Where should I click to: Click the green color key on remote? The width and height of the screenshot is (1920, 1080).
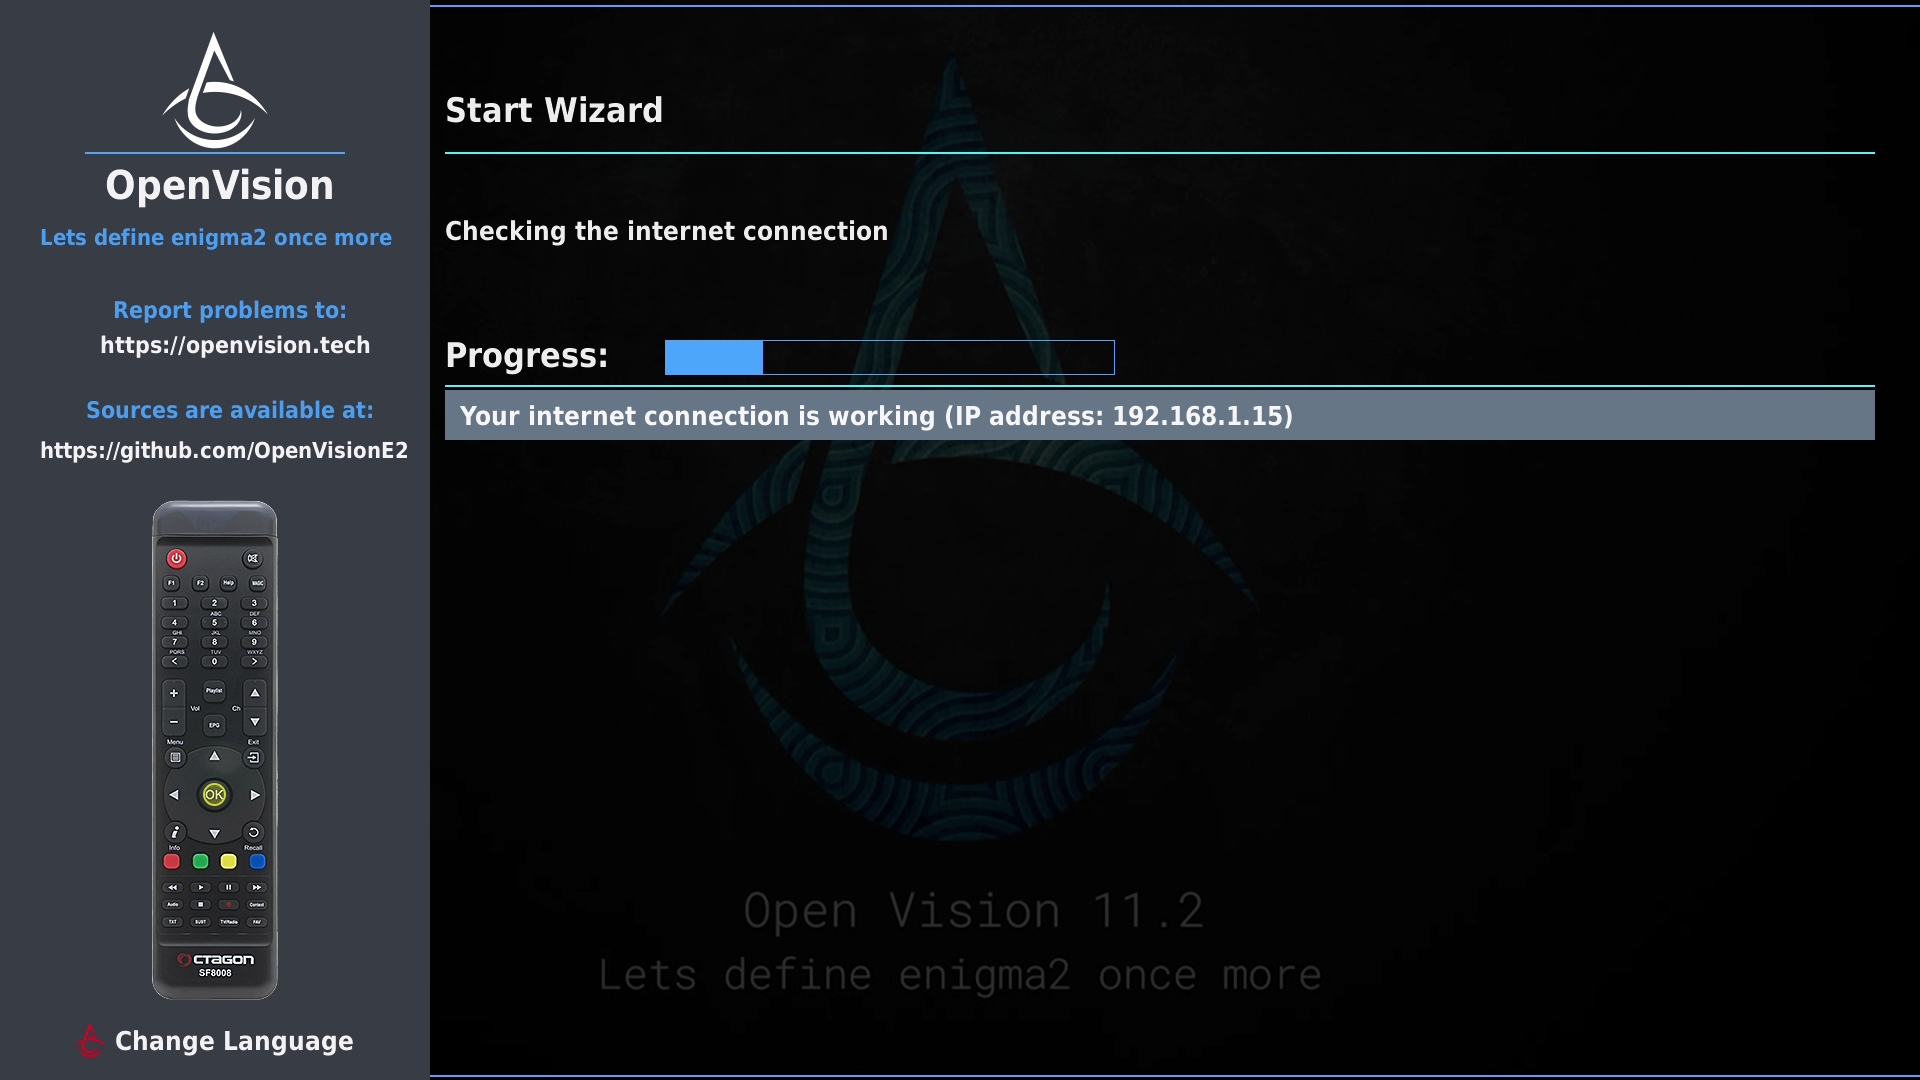200,861
